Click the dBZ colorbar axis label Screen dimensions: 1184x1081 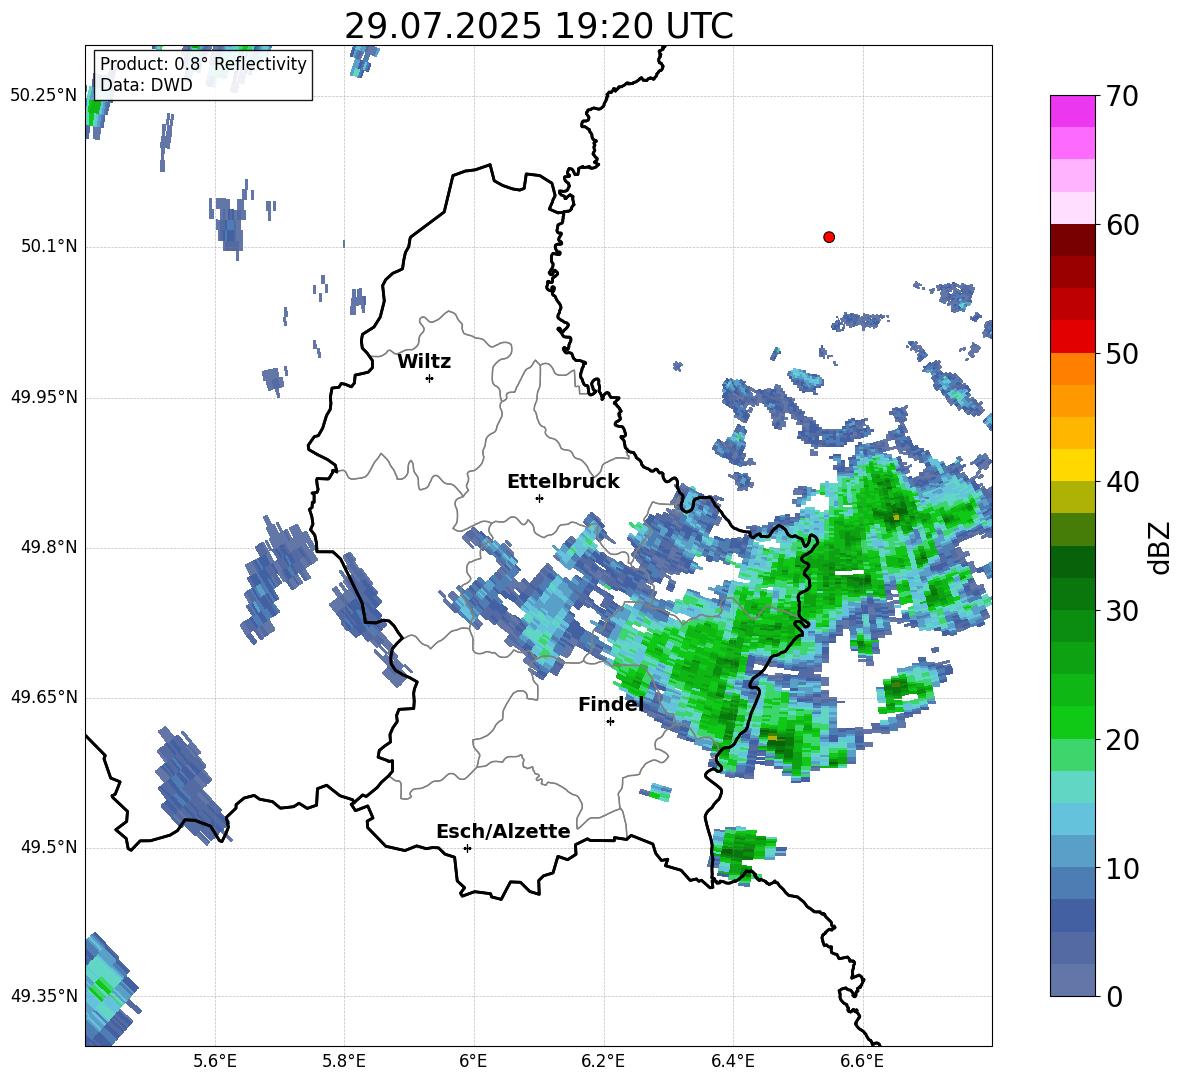click(1159, 547)
